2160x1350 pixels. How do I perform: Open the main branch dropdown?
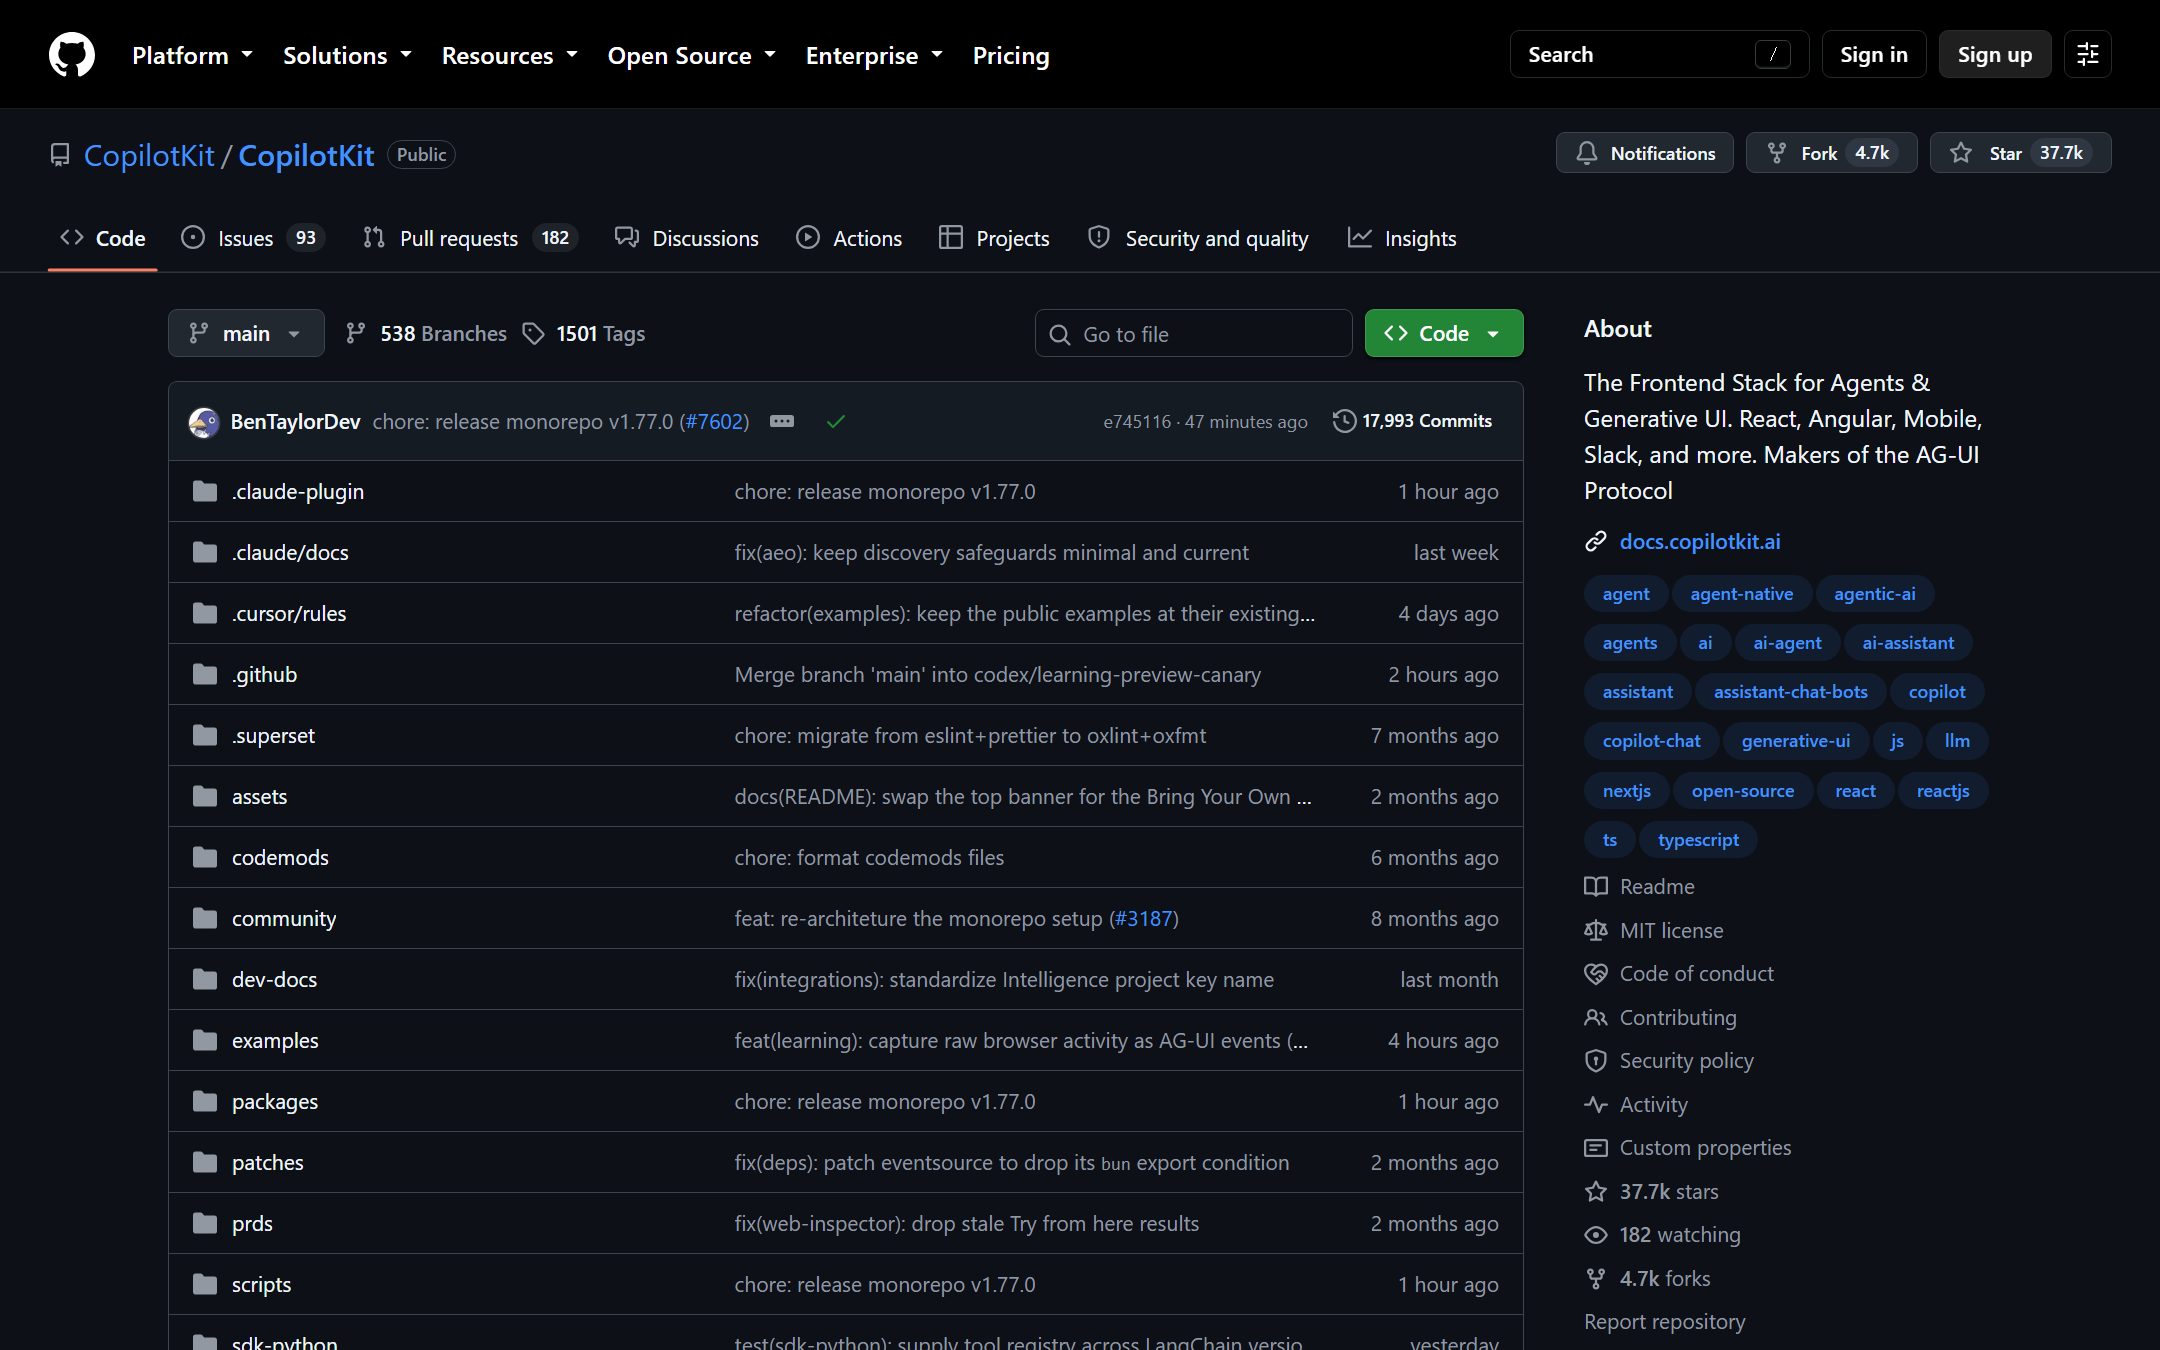coord(246,333)
